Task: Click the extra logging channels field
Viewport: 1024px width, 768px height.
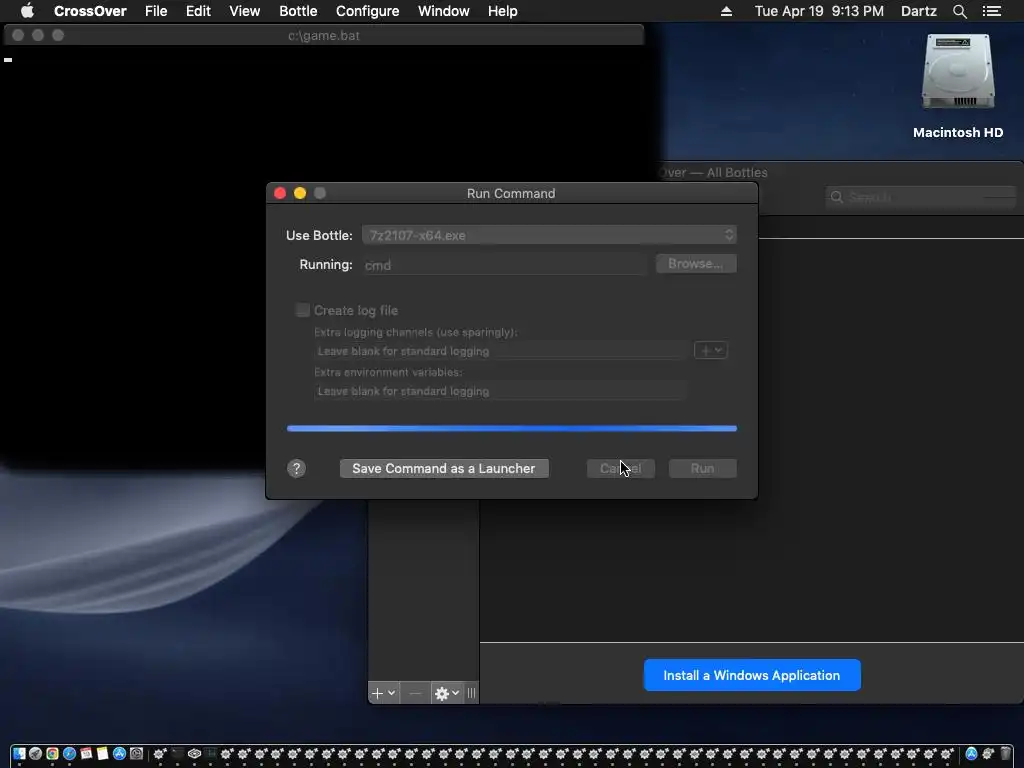Action: click(x=500, y=351)
